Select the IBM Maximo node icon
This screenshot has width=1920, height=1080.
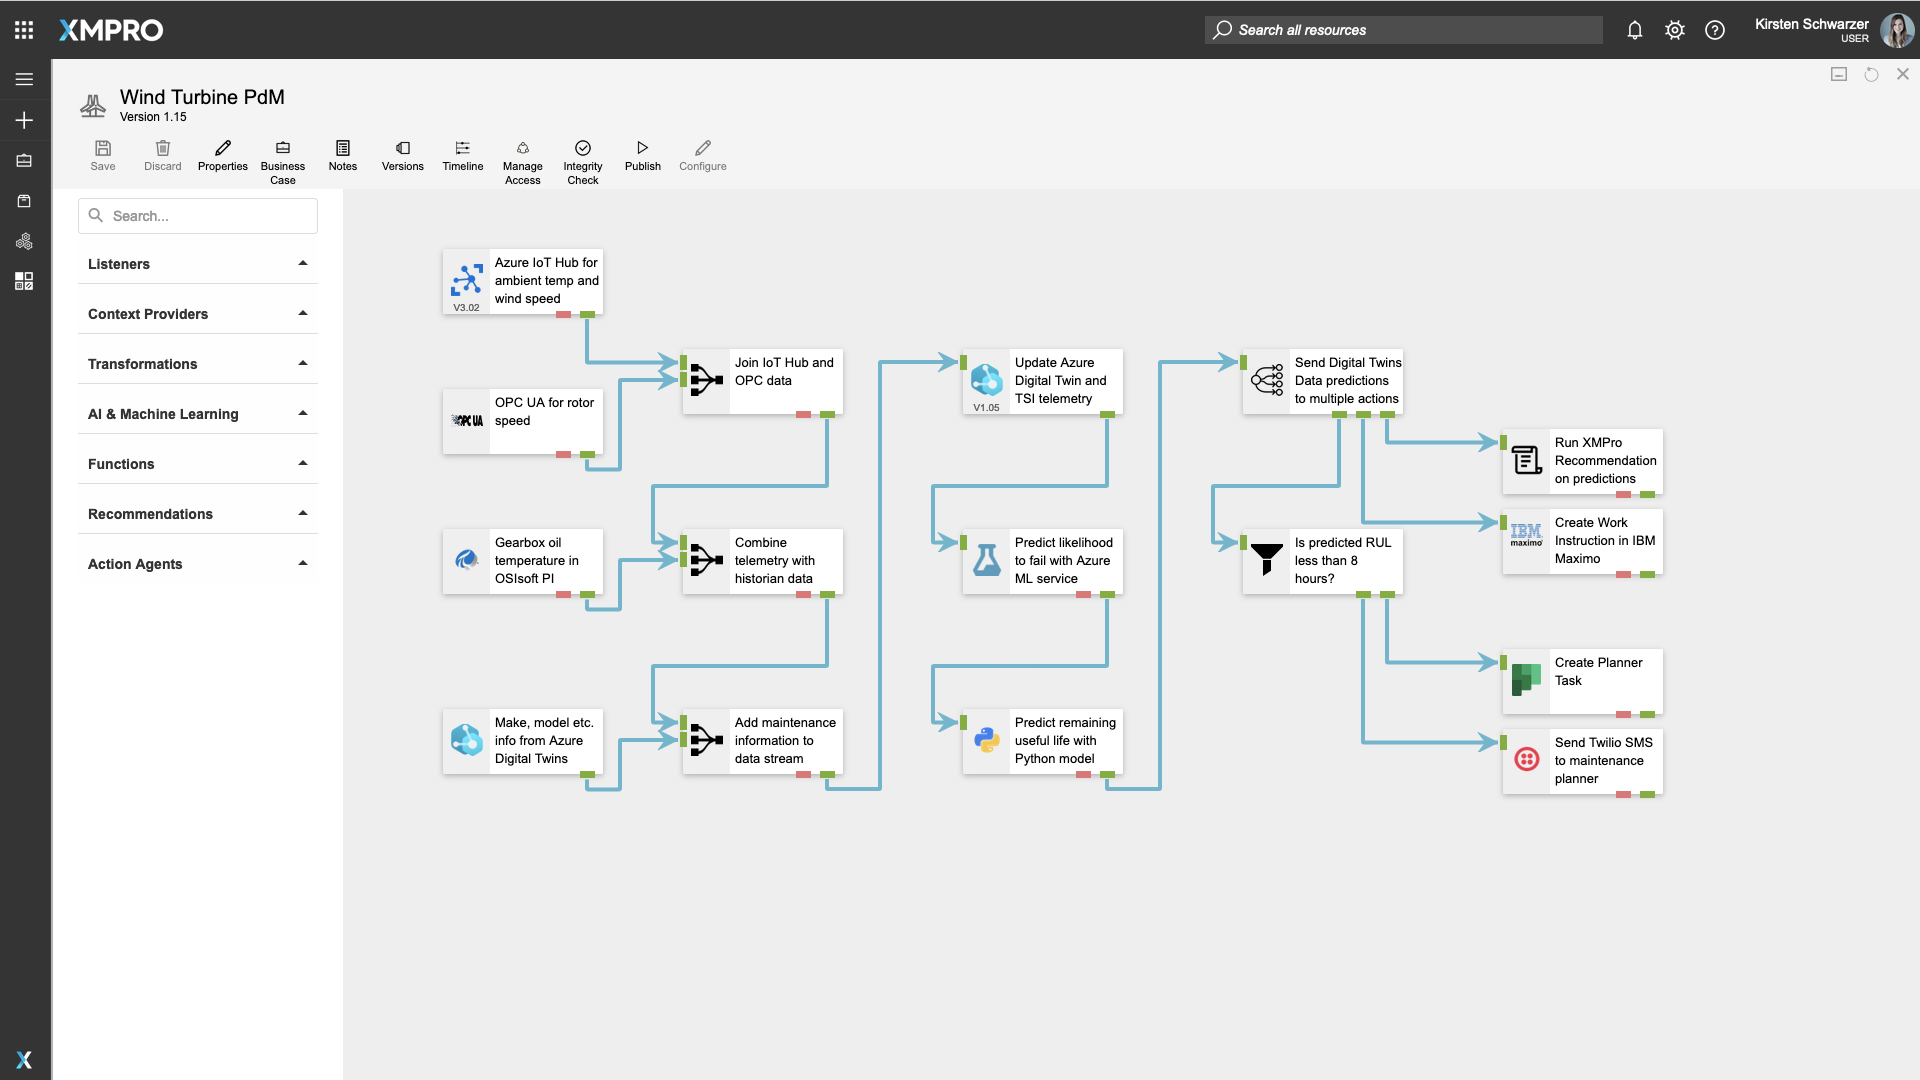coord(1526,536)
